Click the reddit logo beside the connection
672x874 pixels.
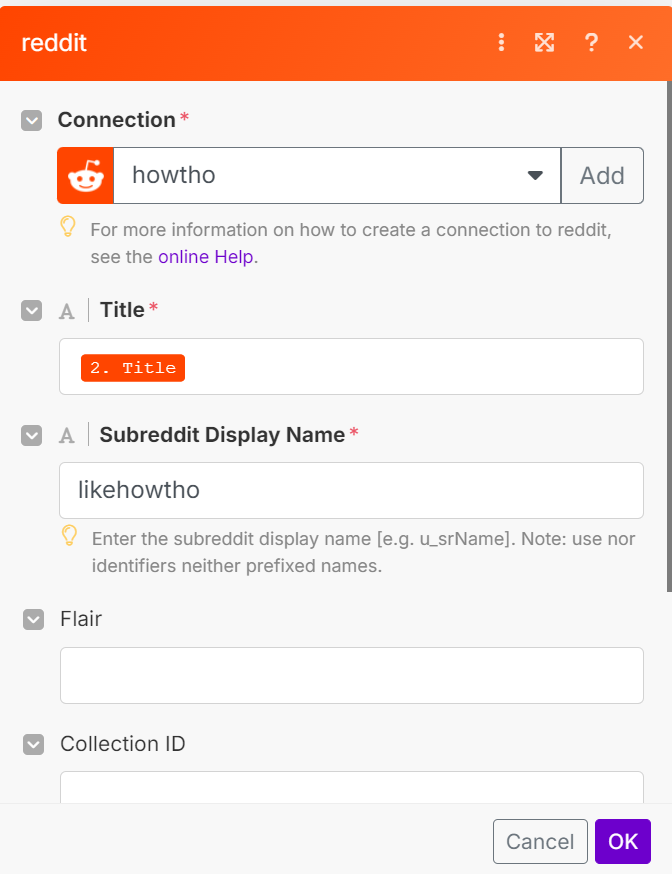(85, 176)
